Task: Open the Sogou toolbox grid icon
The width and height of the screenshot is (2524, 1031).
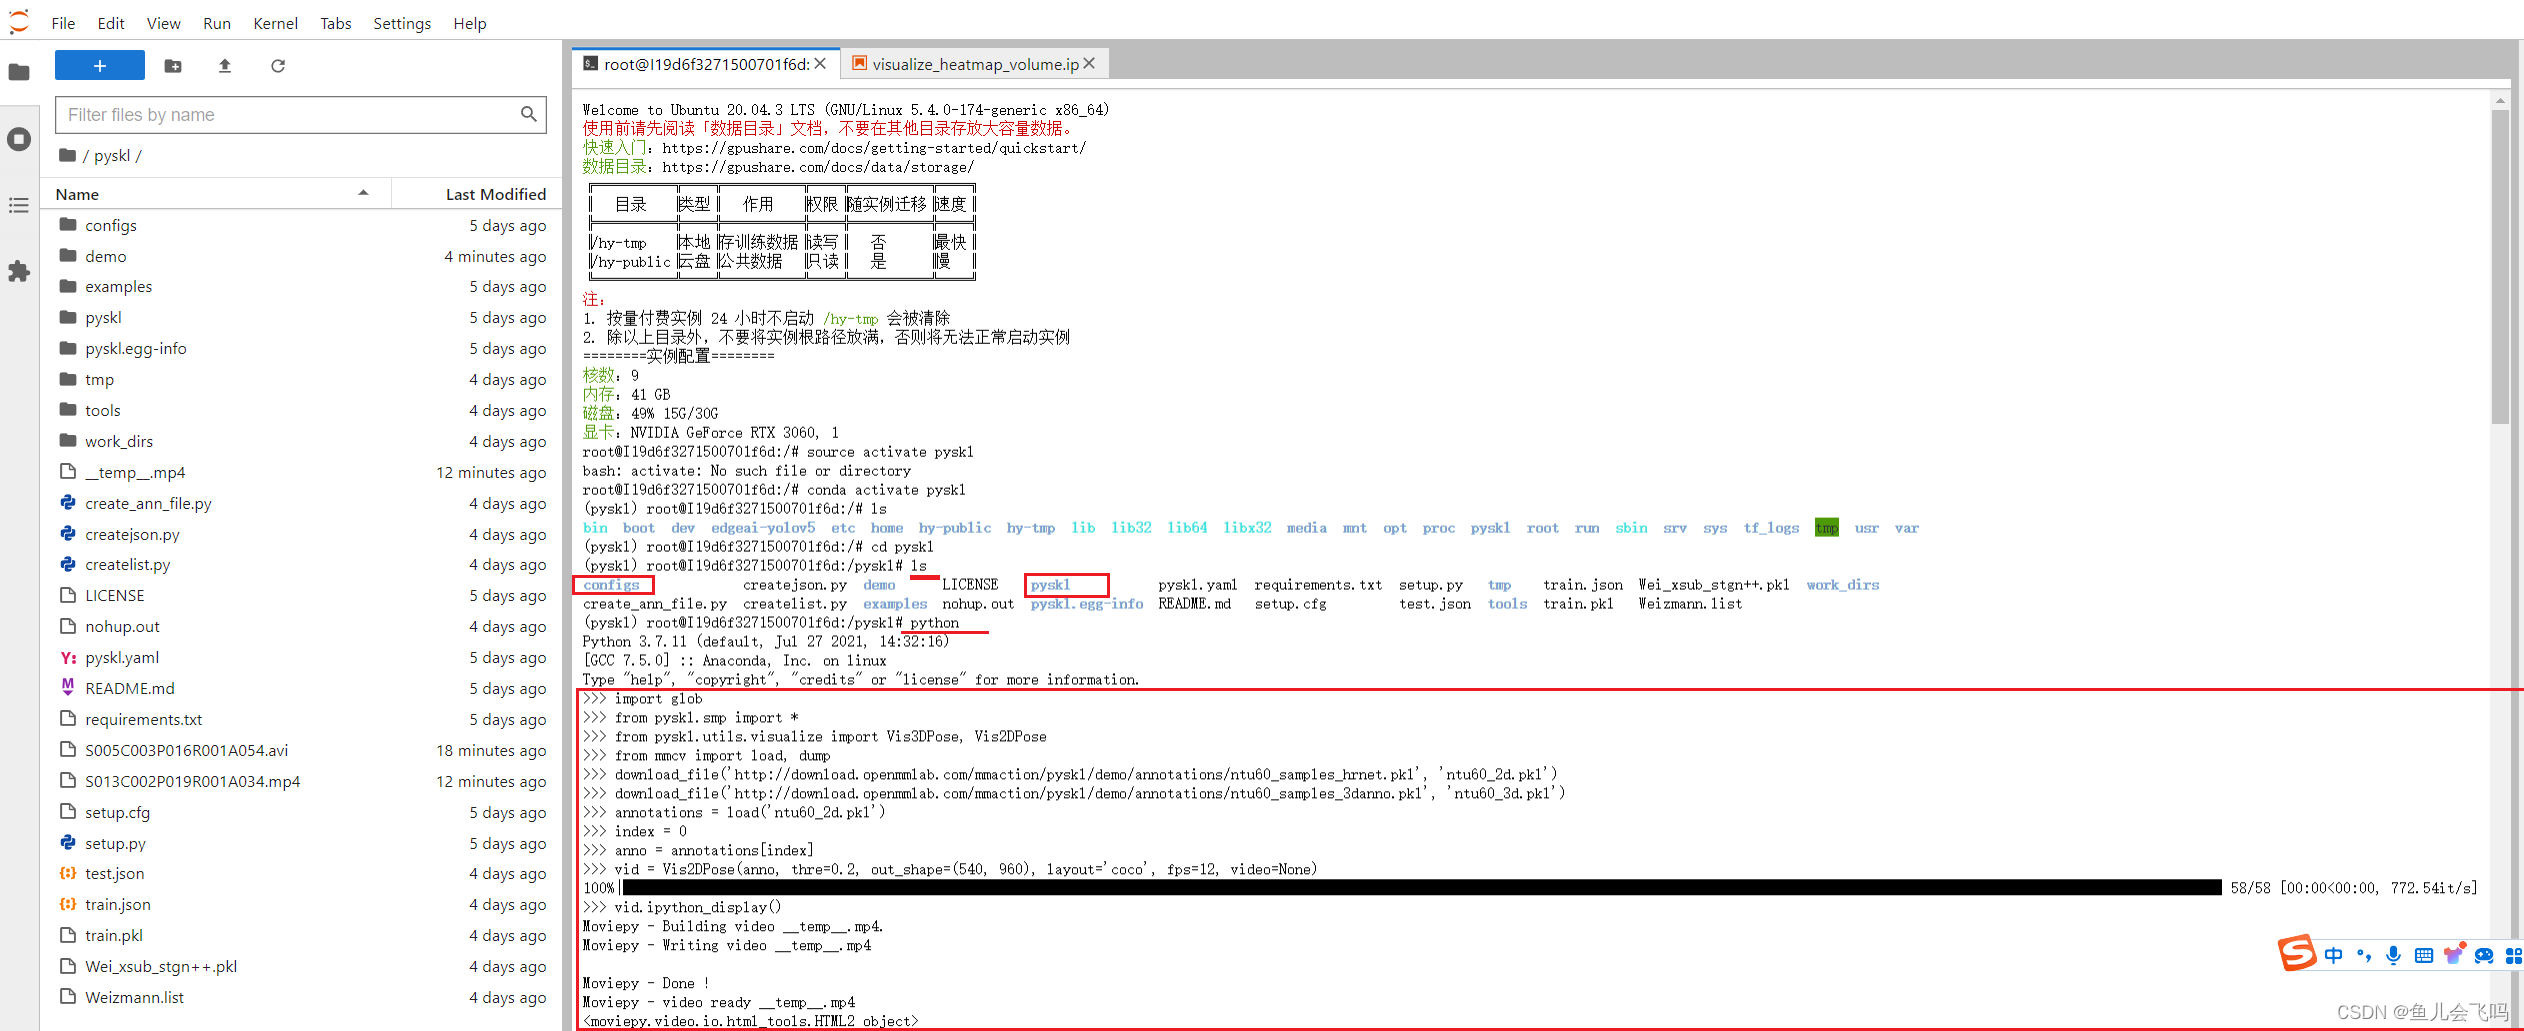Action: coord(2514,955)
